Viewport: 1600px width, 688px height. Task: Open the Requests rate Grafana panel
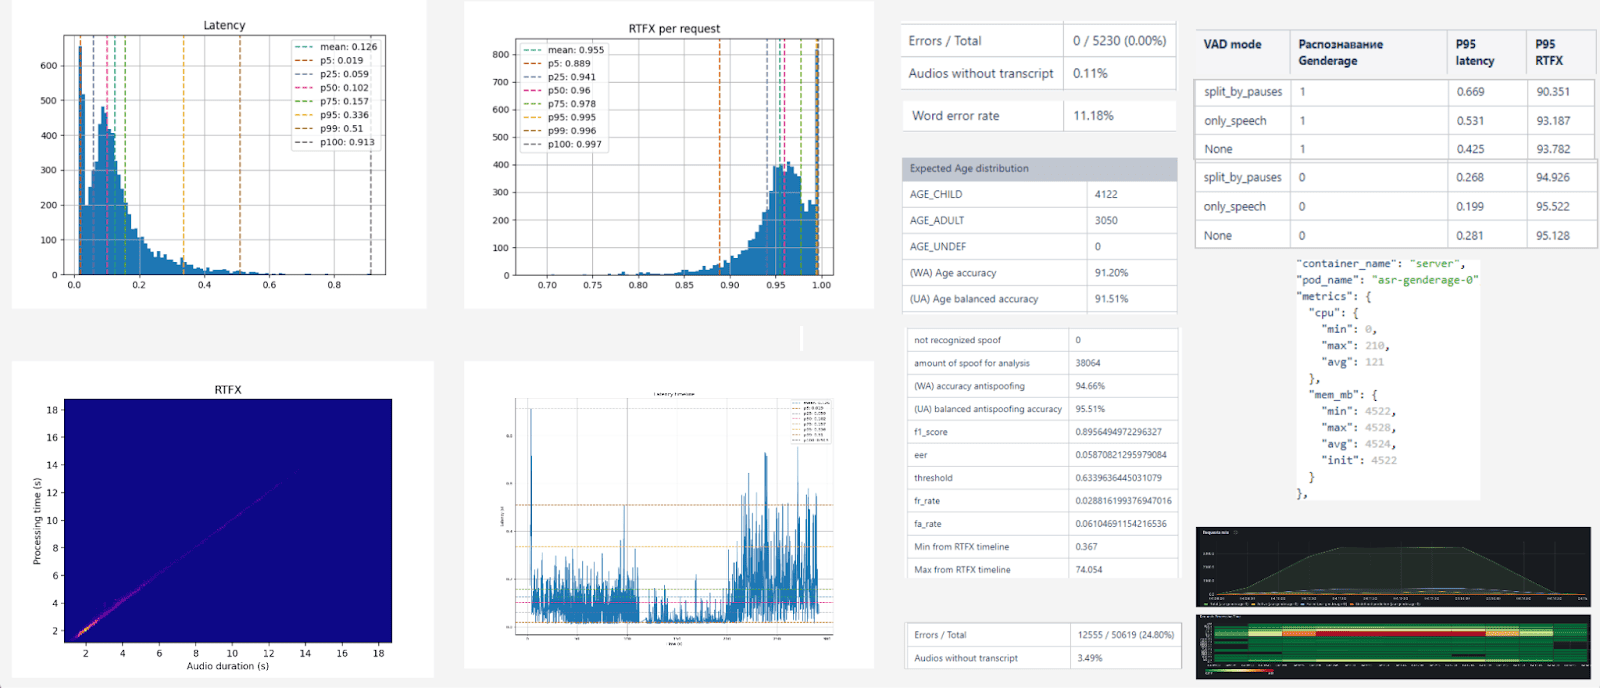(1392, 568)
